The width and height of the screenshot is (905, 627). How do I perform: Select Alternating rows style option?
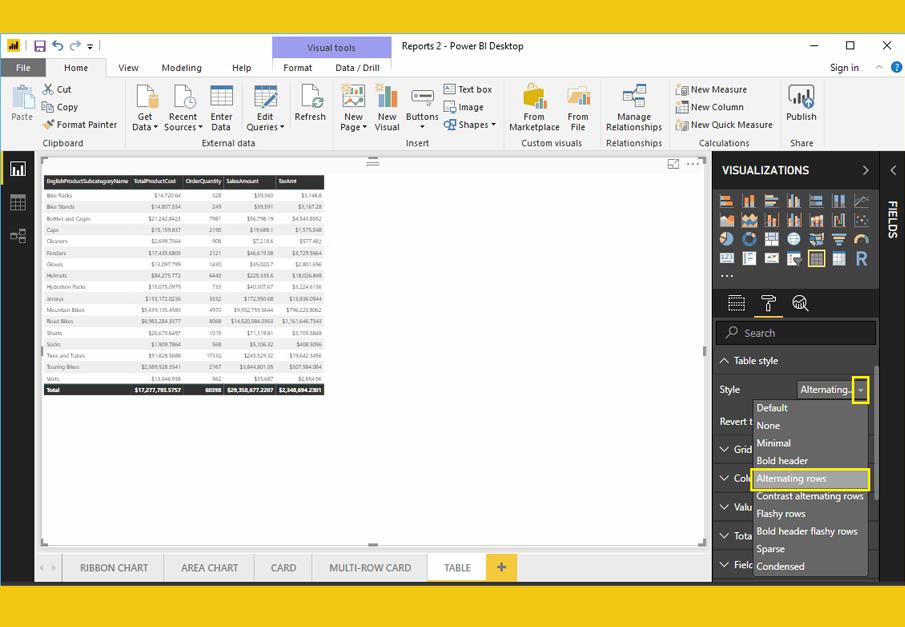click(810, 478)
